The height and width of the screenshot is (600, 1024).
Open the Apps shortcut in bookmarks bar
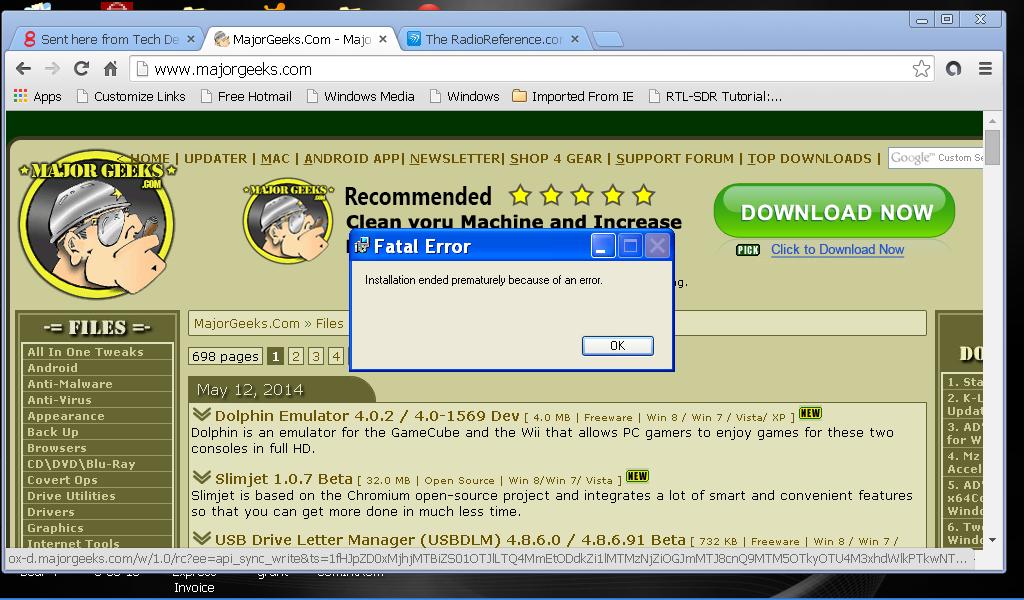pos(37,97)
